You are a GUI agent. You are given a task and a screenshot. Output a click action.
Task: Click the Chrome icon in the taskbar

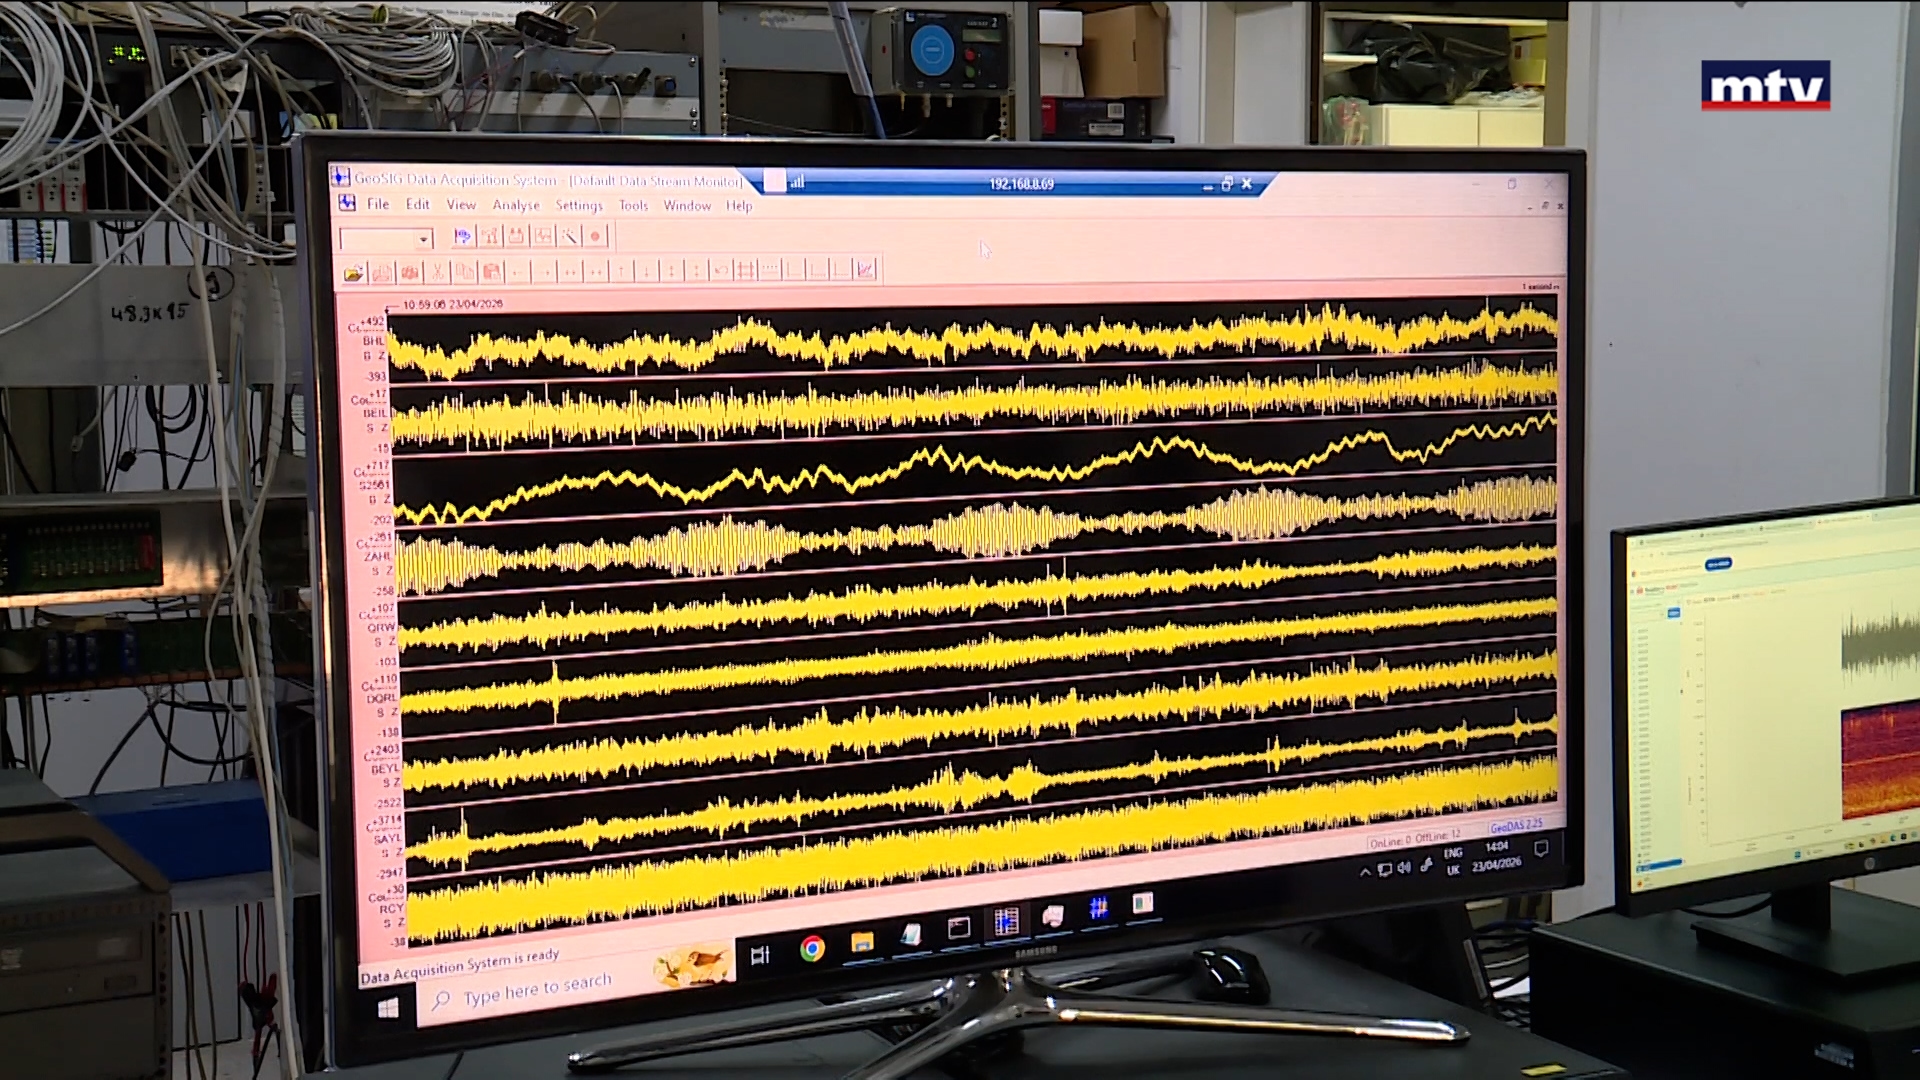click(812, 948)
